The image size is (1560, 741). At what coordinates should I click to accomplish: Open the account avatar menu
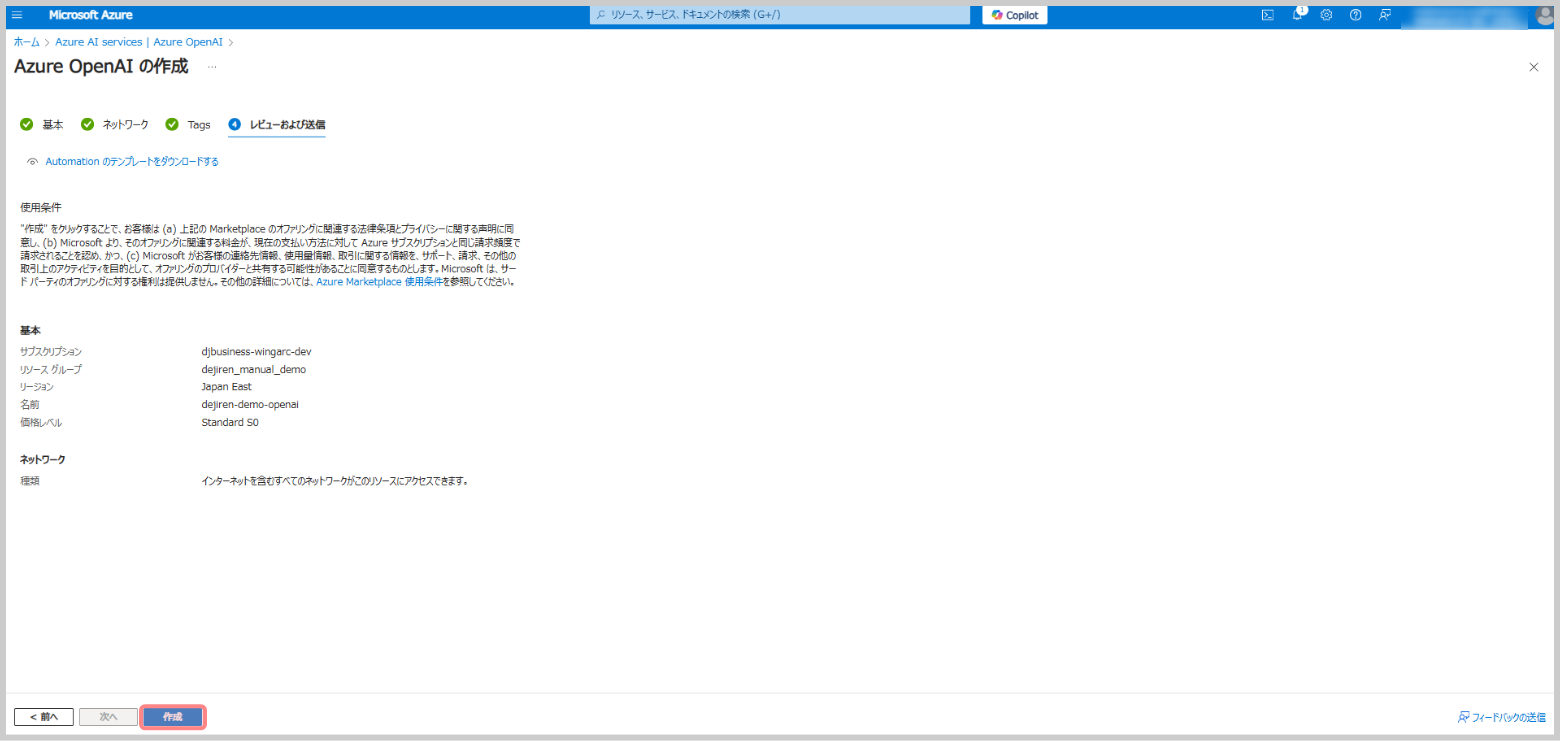coord(1544,15)
